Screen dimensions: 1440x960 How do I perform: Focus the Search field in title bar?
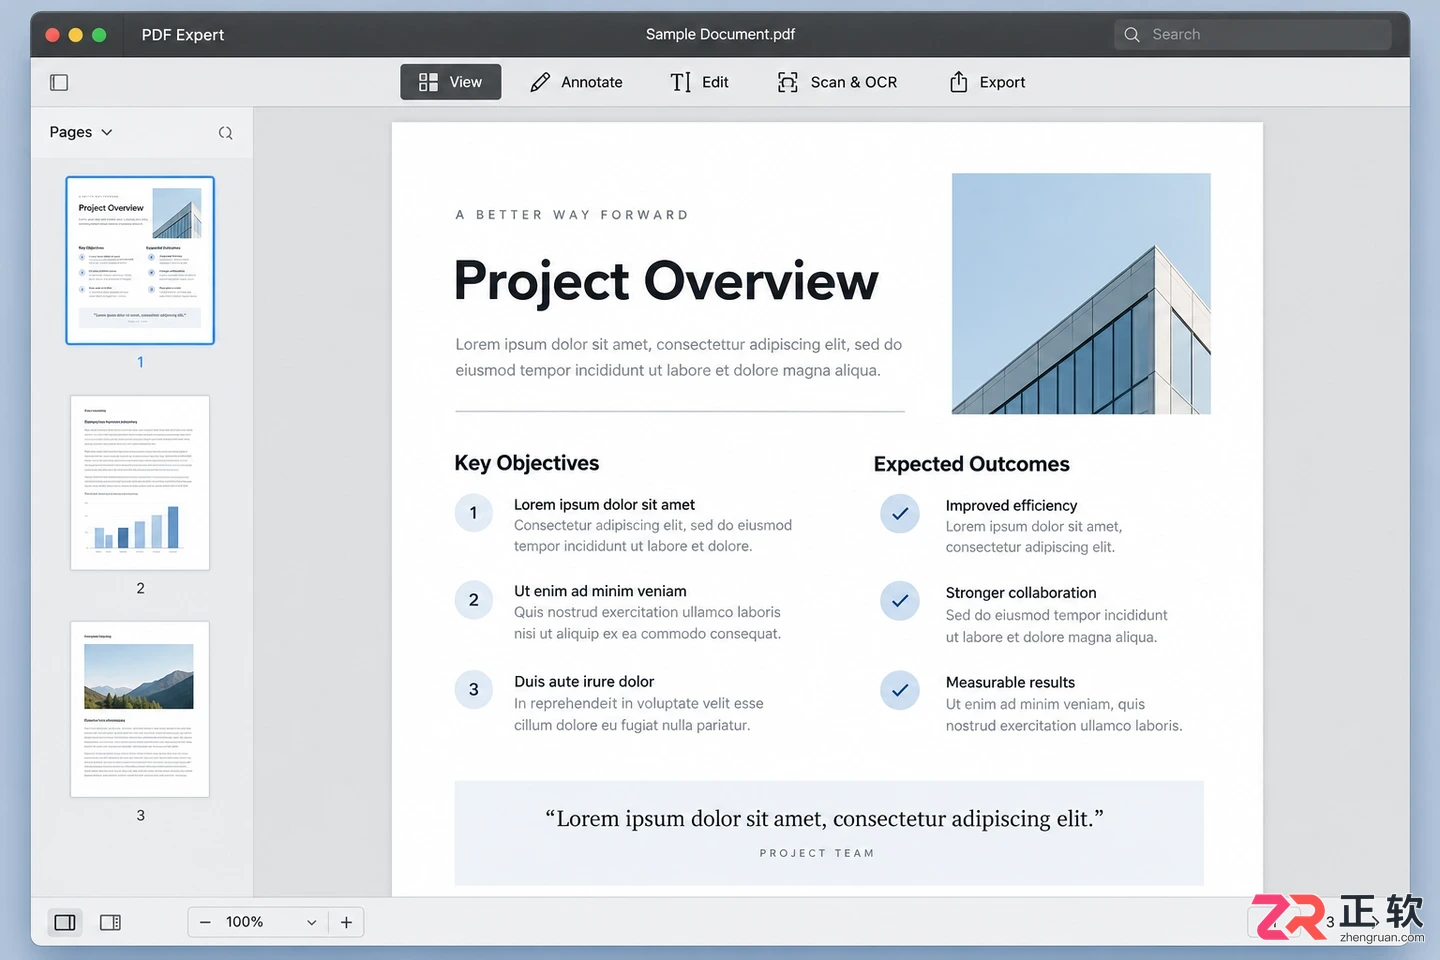pos(1252,34)
